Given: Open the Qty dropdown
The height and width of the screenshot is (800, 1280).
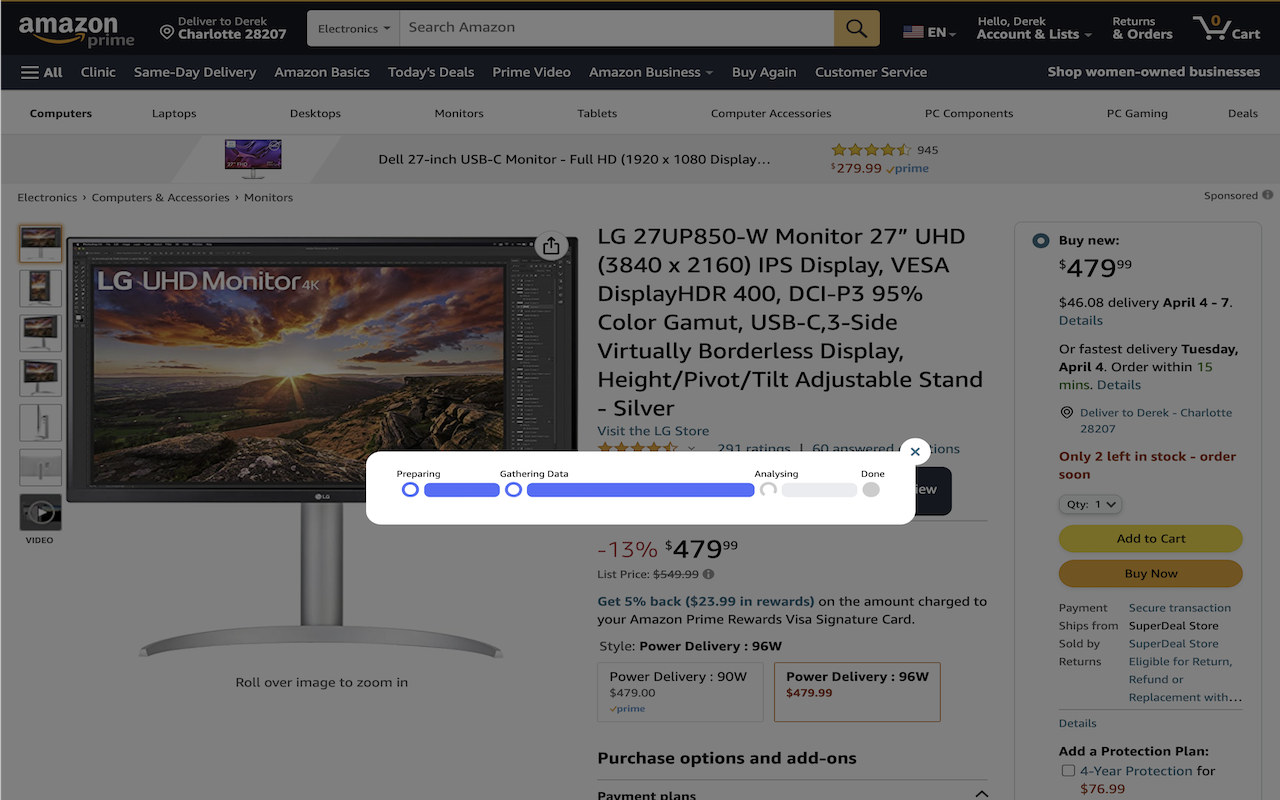Looking at the screenshot, I should pyautogui.click(x=1089, y=504).
